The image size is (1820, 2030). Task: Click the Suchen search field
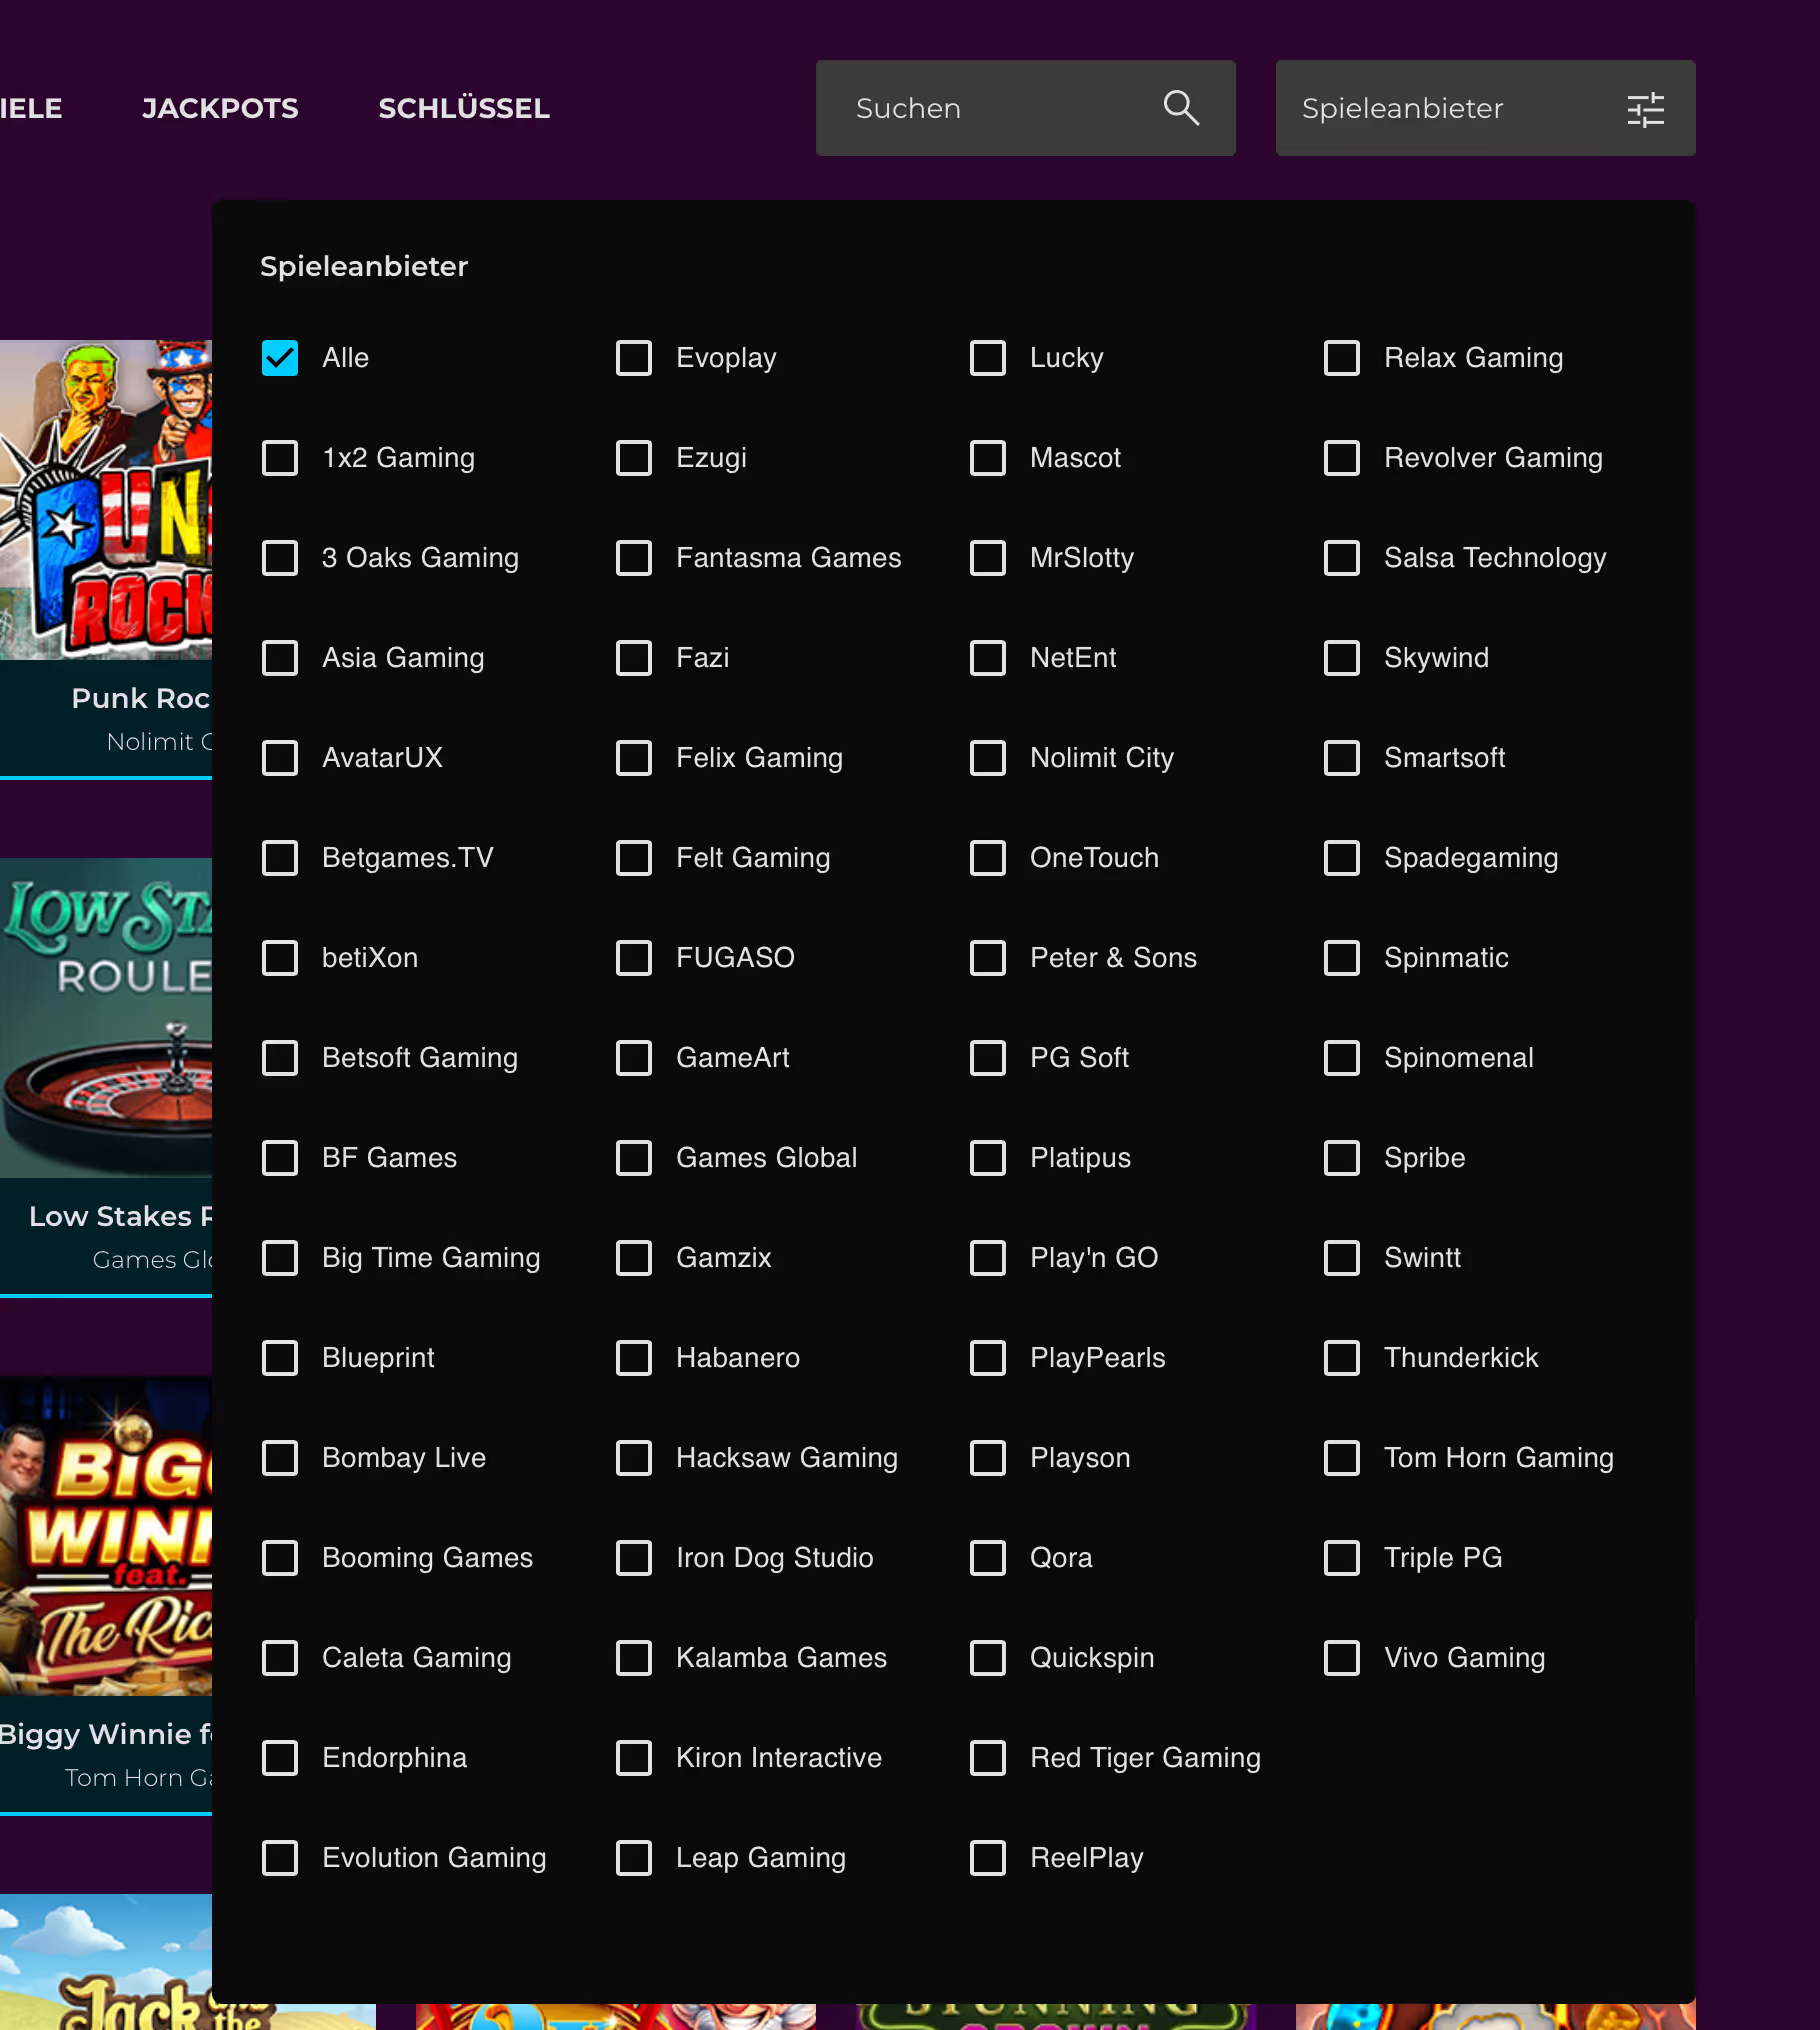(x=990, y=108)
